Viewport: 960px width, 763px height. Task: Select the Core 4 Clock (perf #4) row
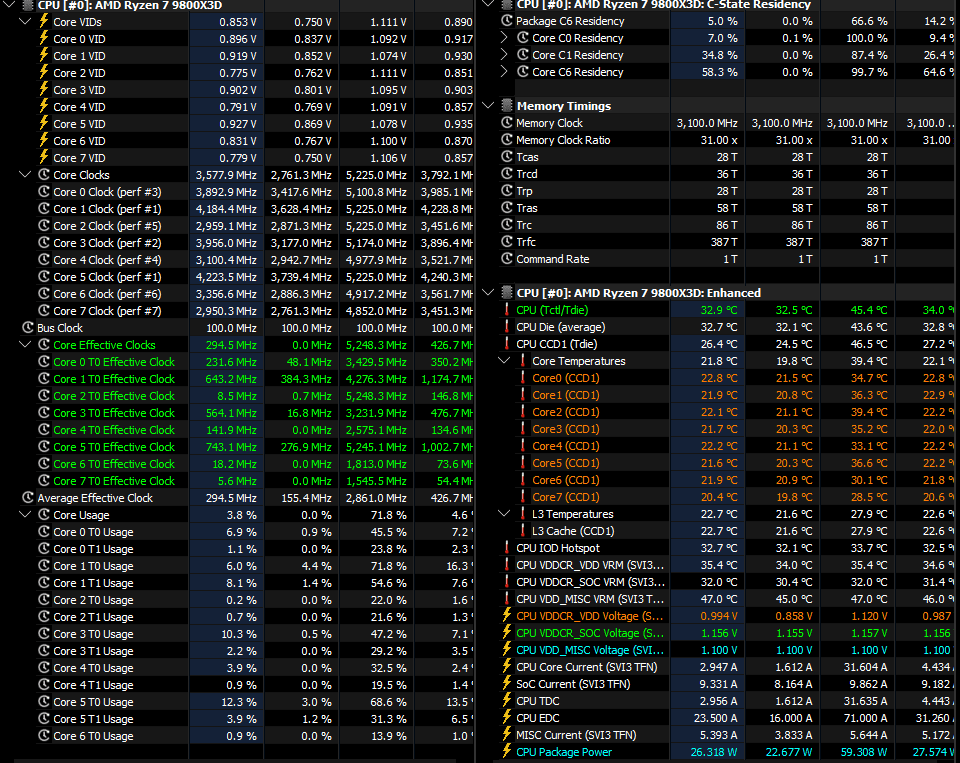pos(238,260)
